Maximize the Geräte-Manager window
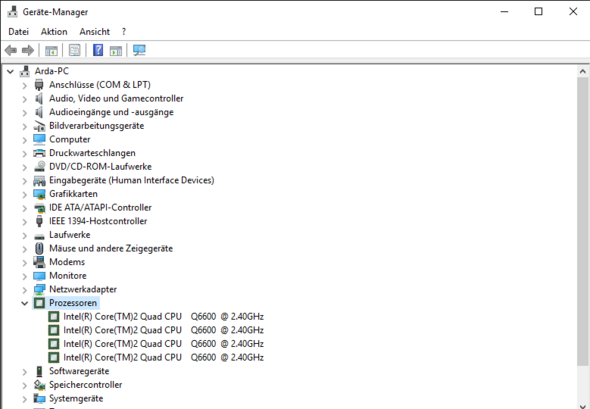 (538, 12)
